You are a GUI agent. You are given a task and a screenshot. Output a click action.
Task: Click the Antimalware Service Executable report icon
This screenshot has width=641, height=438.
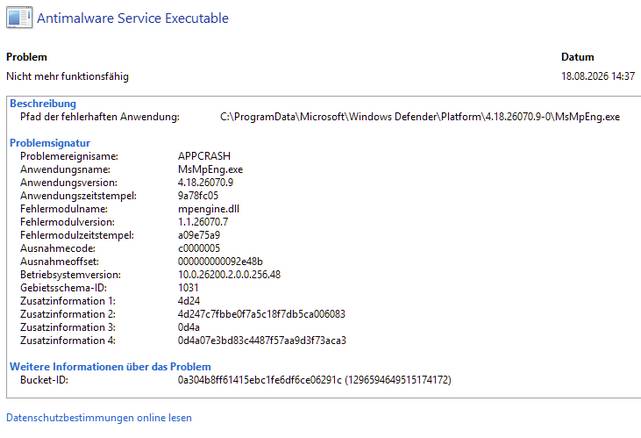[19, 18]
